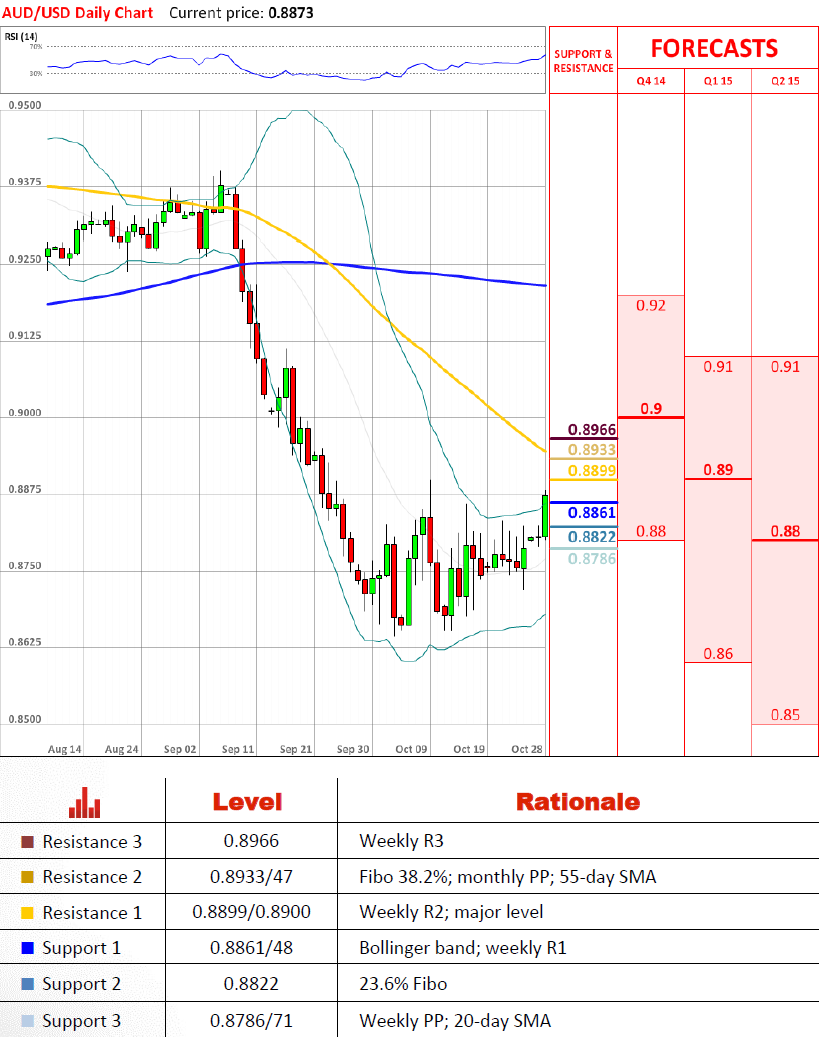This screenshot has width=820, height=1037.
Task: Click the Weekly PP; 20-day SMA rationale
Action: (455, 1021)
